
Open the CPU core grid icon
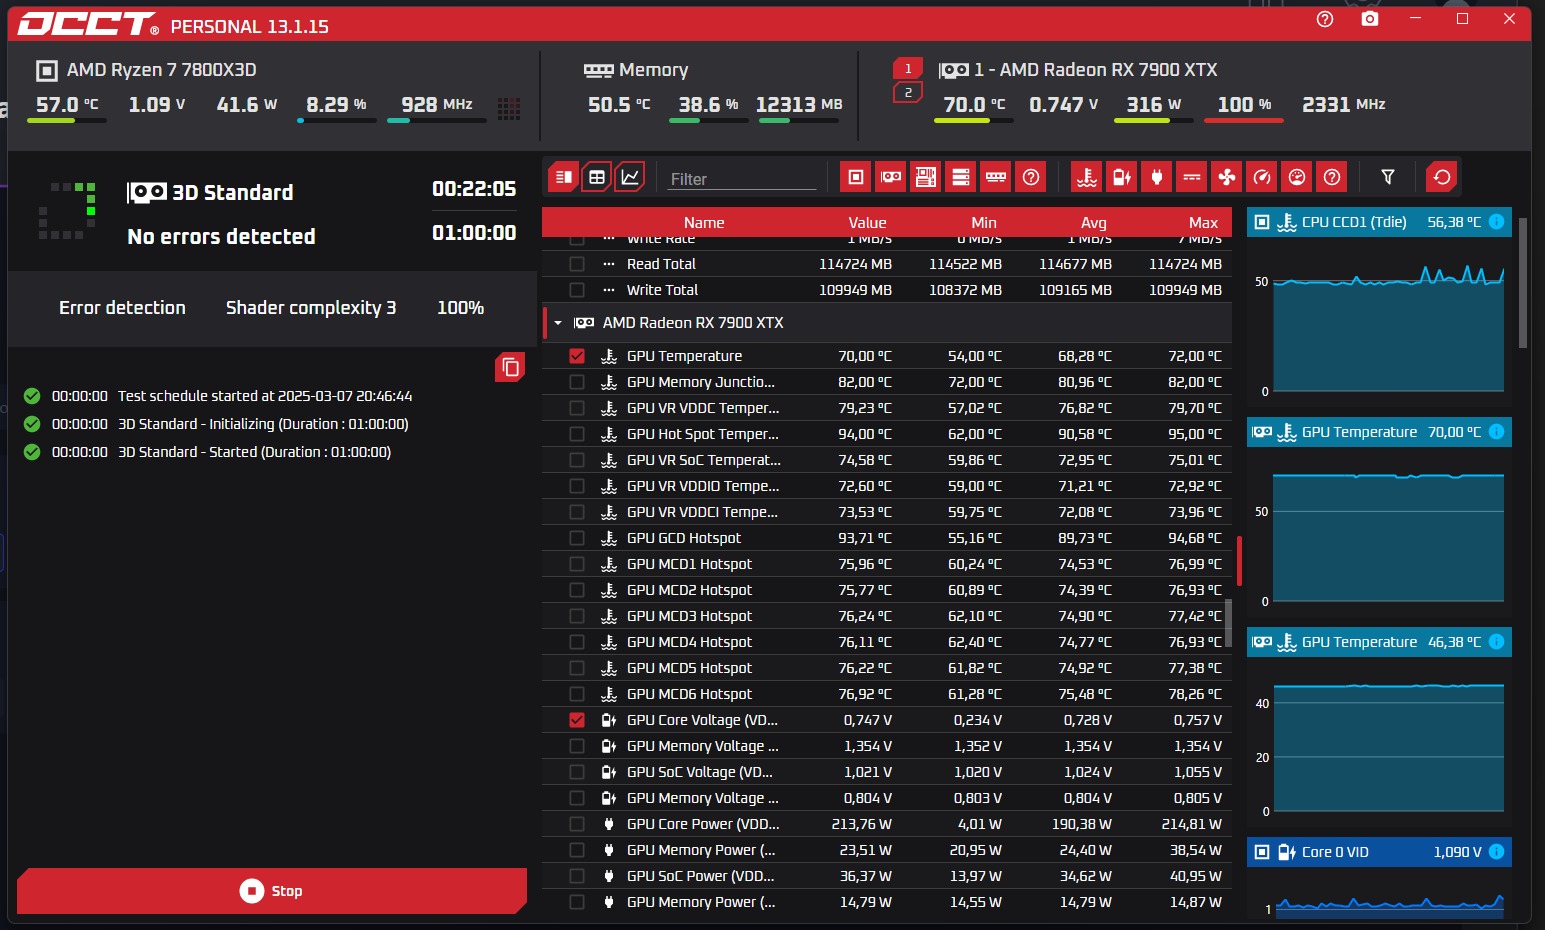[509, 108]
